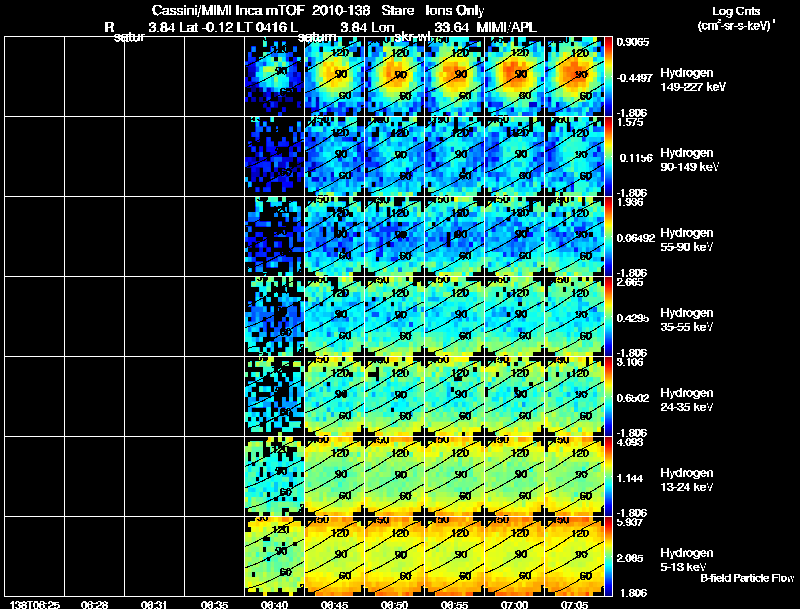The width and height of the screenshot is (800, 609).
Task: Click the 13-24 keV image panel at 06:40
Action: pyautogui.click(x=274, y=477)
